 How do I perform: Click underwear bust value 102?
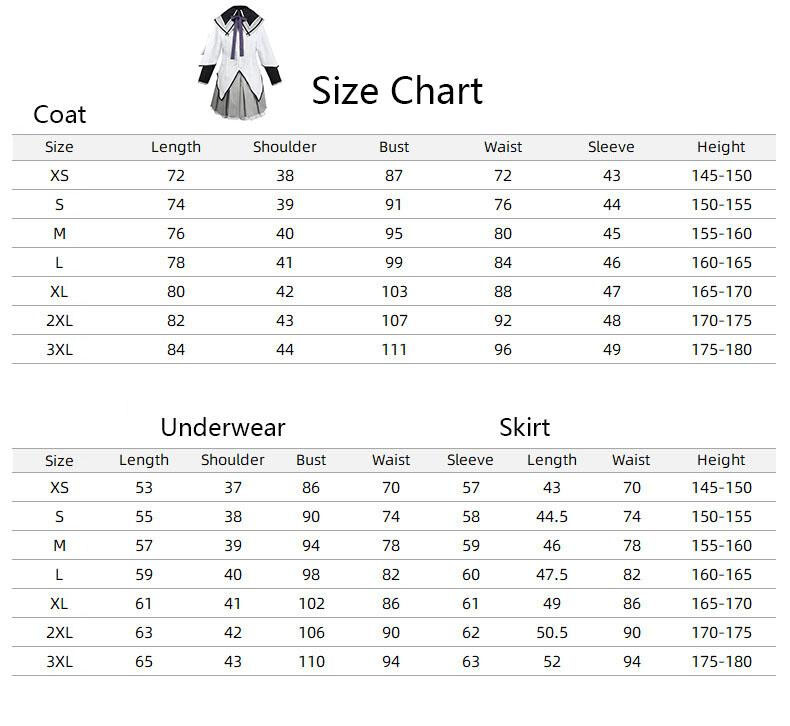pyautogui.click(x=311, y=604)
